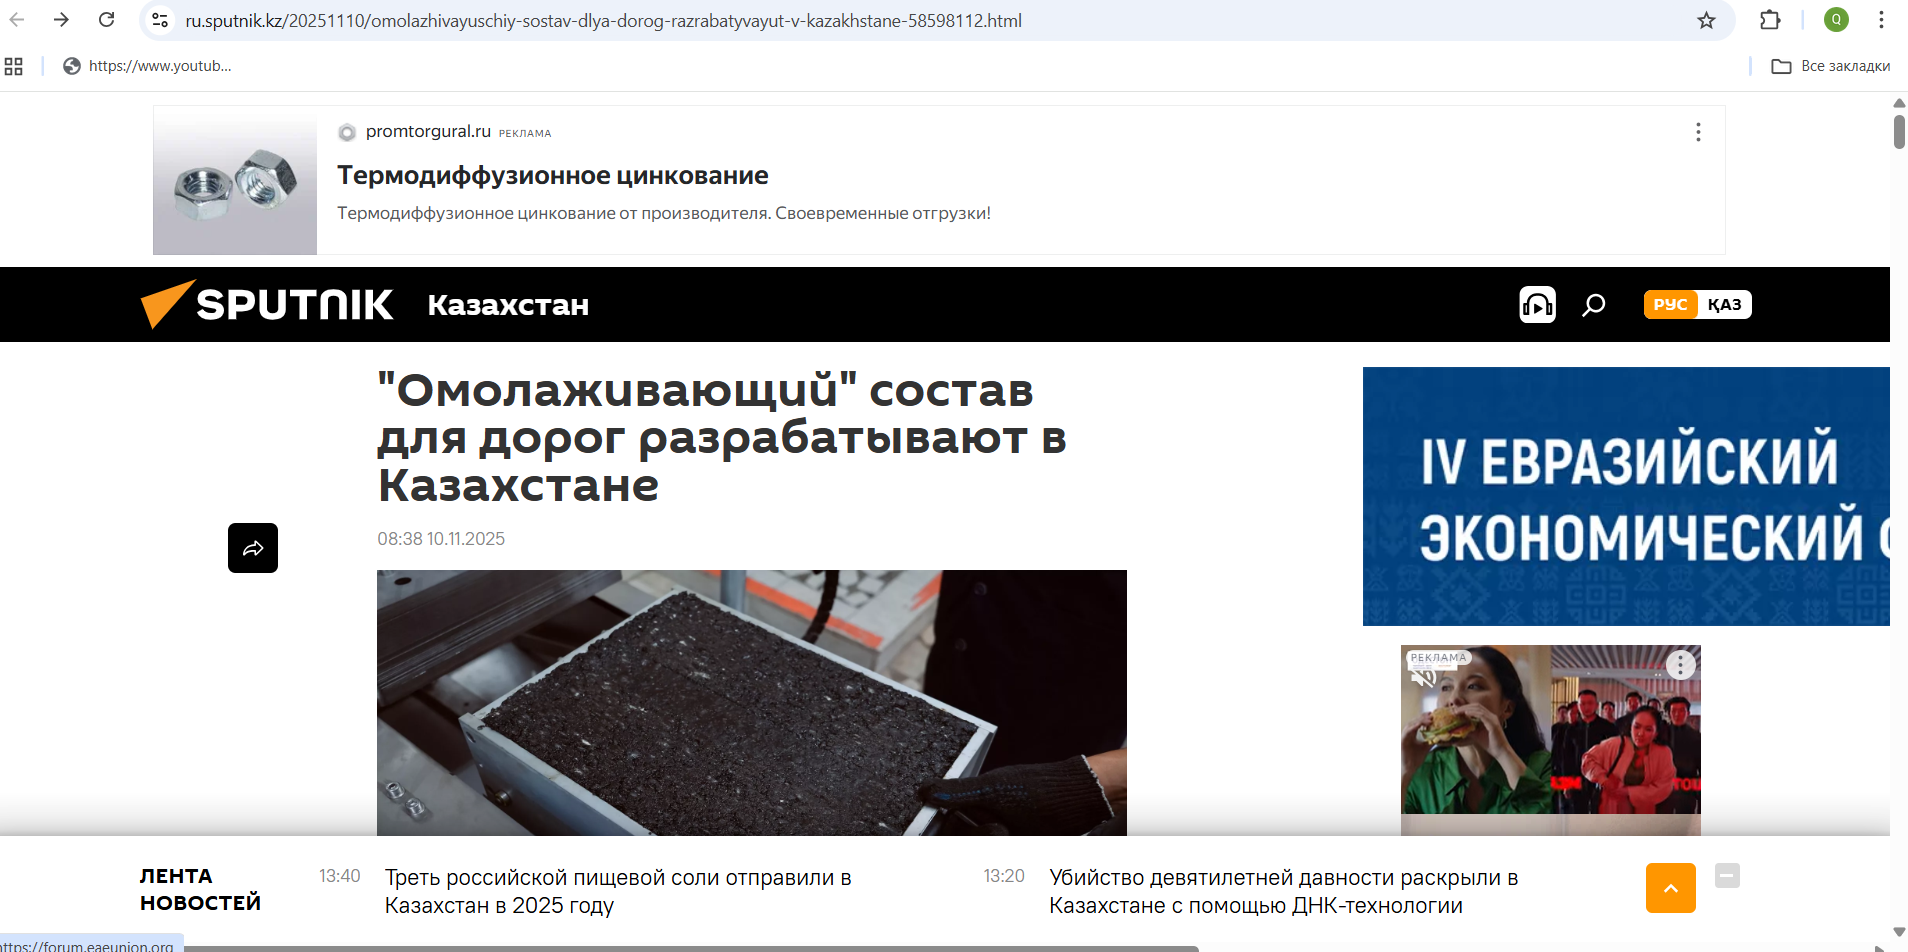
Task: Click the page vertical scrollbar thumb
Action: (x=1899, y=131)
